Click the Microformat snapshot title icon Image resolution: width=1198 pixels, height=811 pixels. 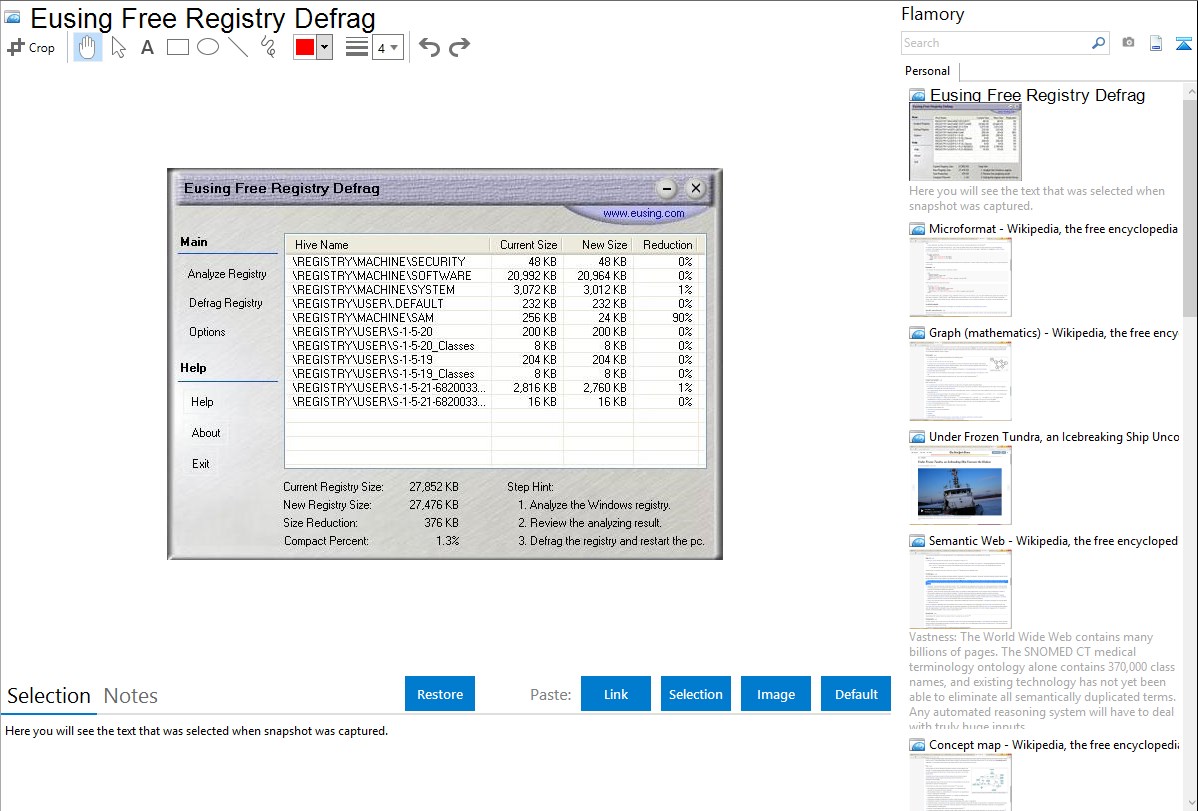click(x=917, y=229)
